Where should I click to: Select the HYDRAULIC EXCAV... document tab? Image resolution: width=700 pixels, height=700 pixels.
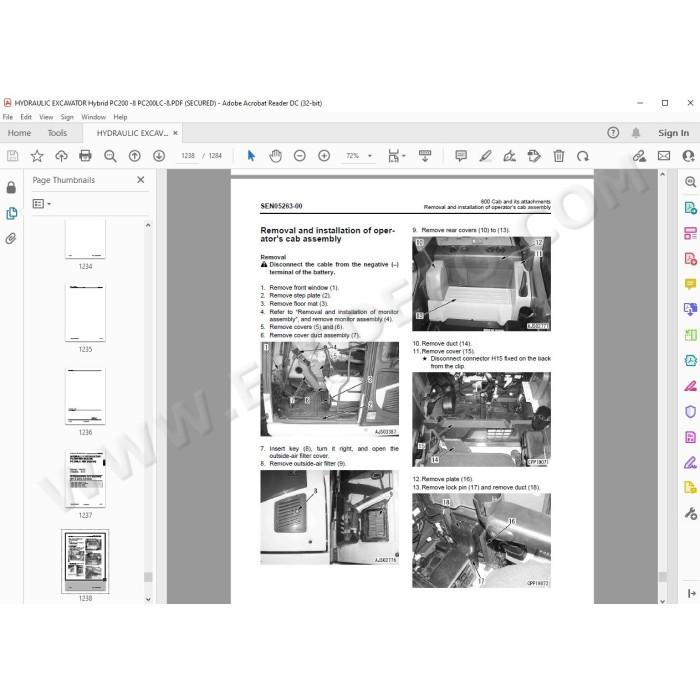[132, 133]
